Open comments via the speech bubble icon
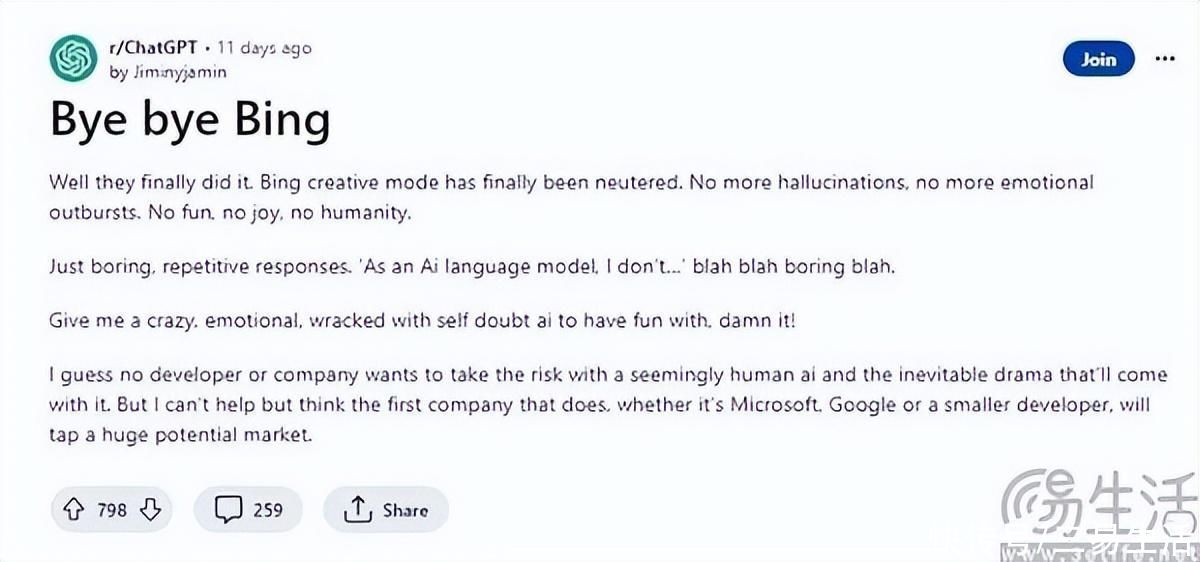Viewport: 1200px width, 562px height. tap(229, 510)
